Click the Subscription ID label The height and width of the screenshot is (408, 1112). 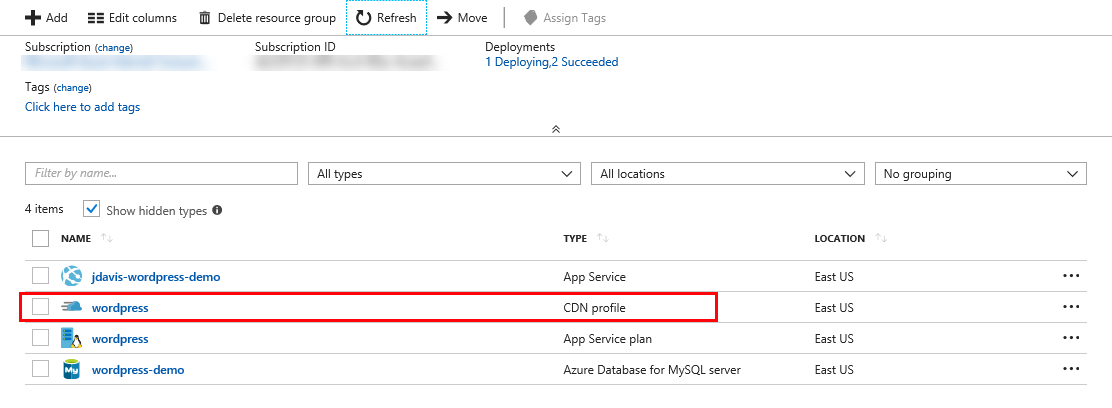click(295, 47)
